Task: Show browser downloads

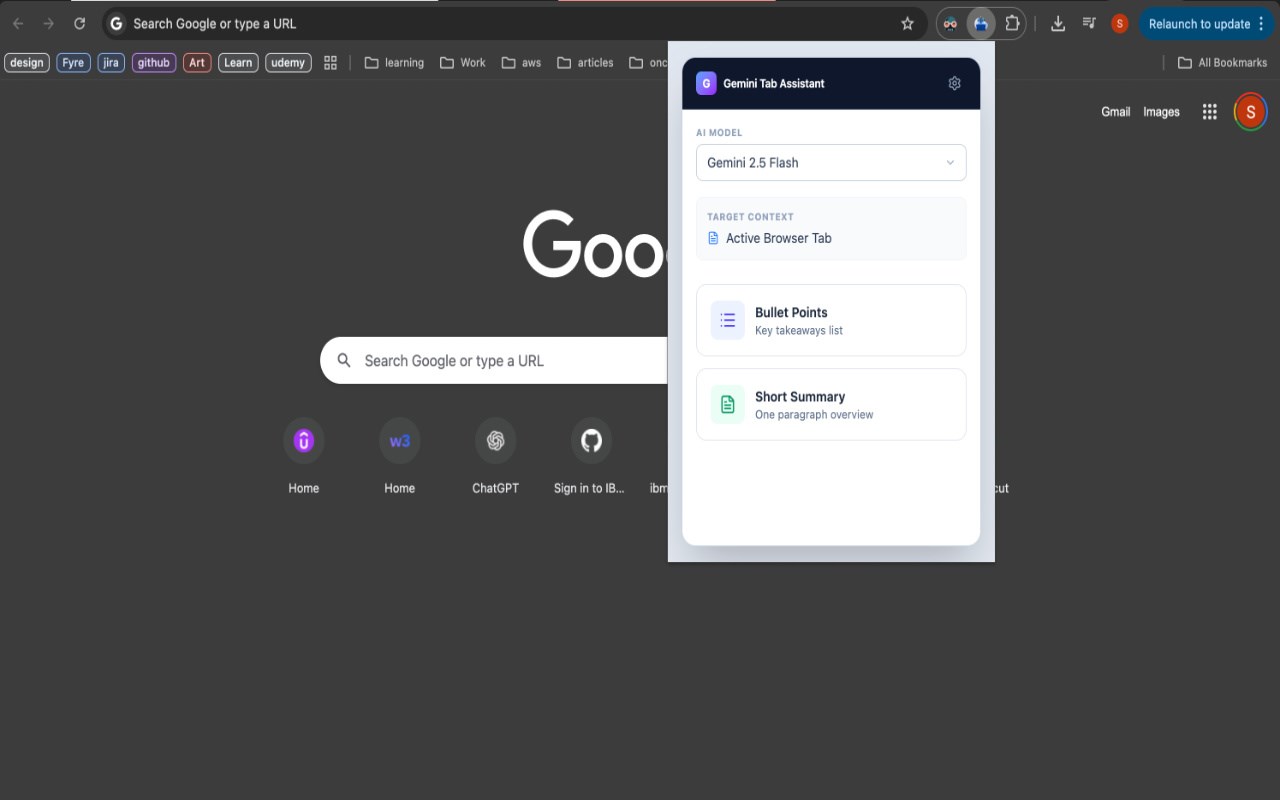Action: point(1057,24)
